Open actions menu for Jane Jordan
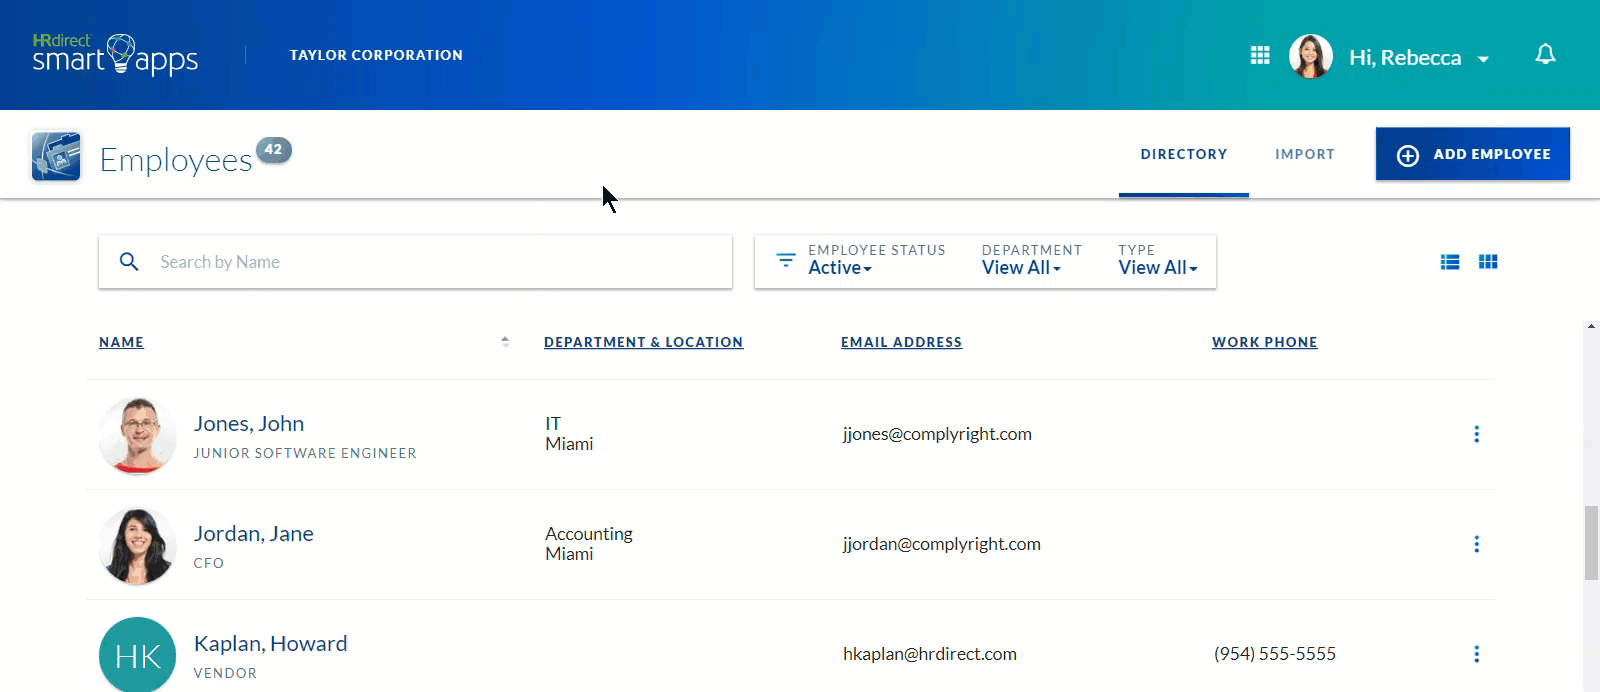The width and height of the screenshot is (1600, 692). click(1476, 544)
